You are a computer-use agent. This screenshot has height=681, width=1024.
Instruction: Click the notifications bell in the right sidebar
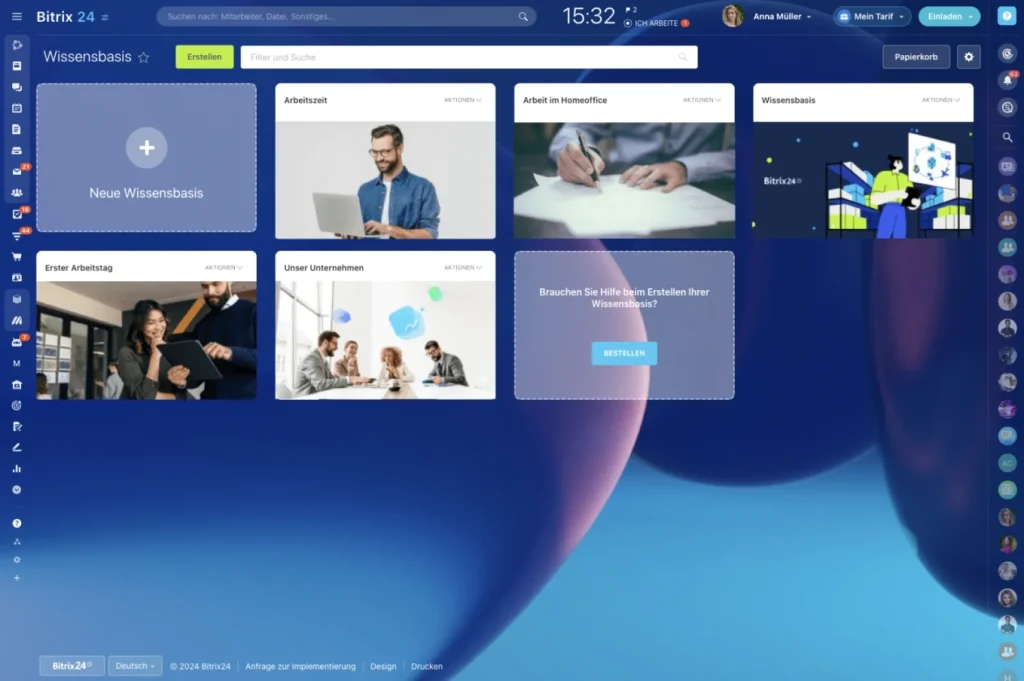1007,80
